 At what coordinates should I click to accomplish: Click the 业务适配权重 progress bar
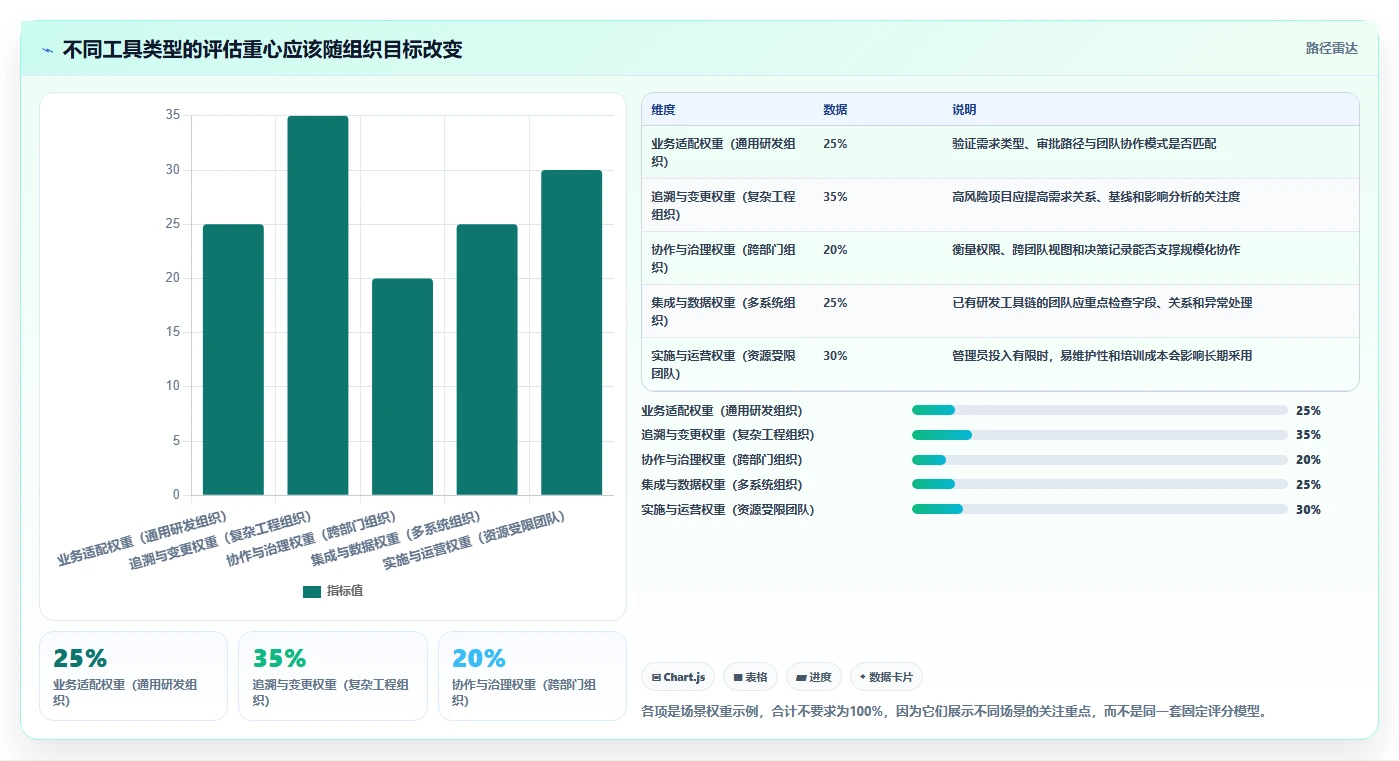[1099, 410]
